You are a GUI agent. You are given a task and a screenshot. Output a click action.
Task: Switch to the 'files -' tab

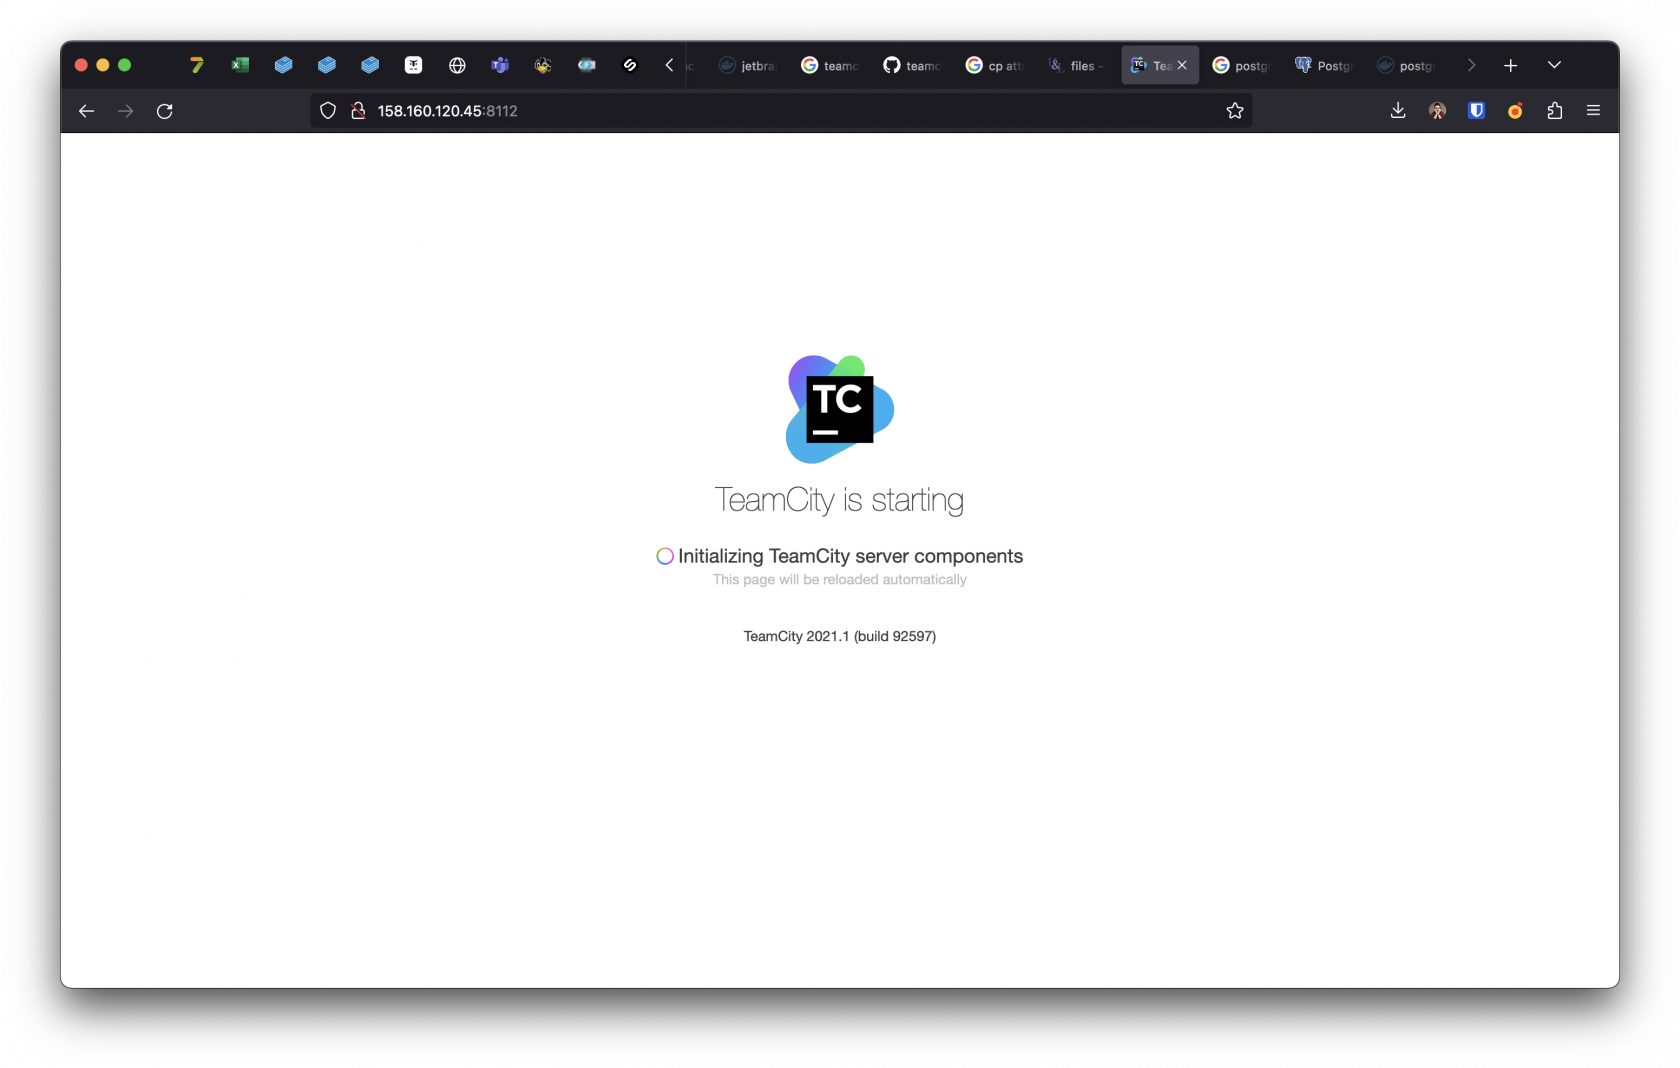(x=1076, y=65)
